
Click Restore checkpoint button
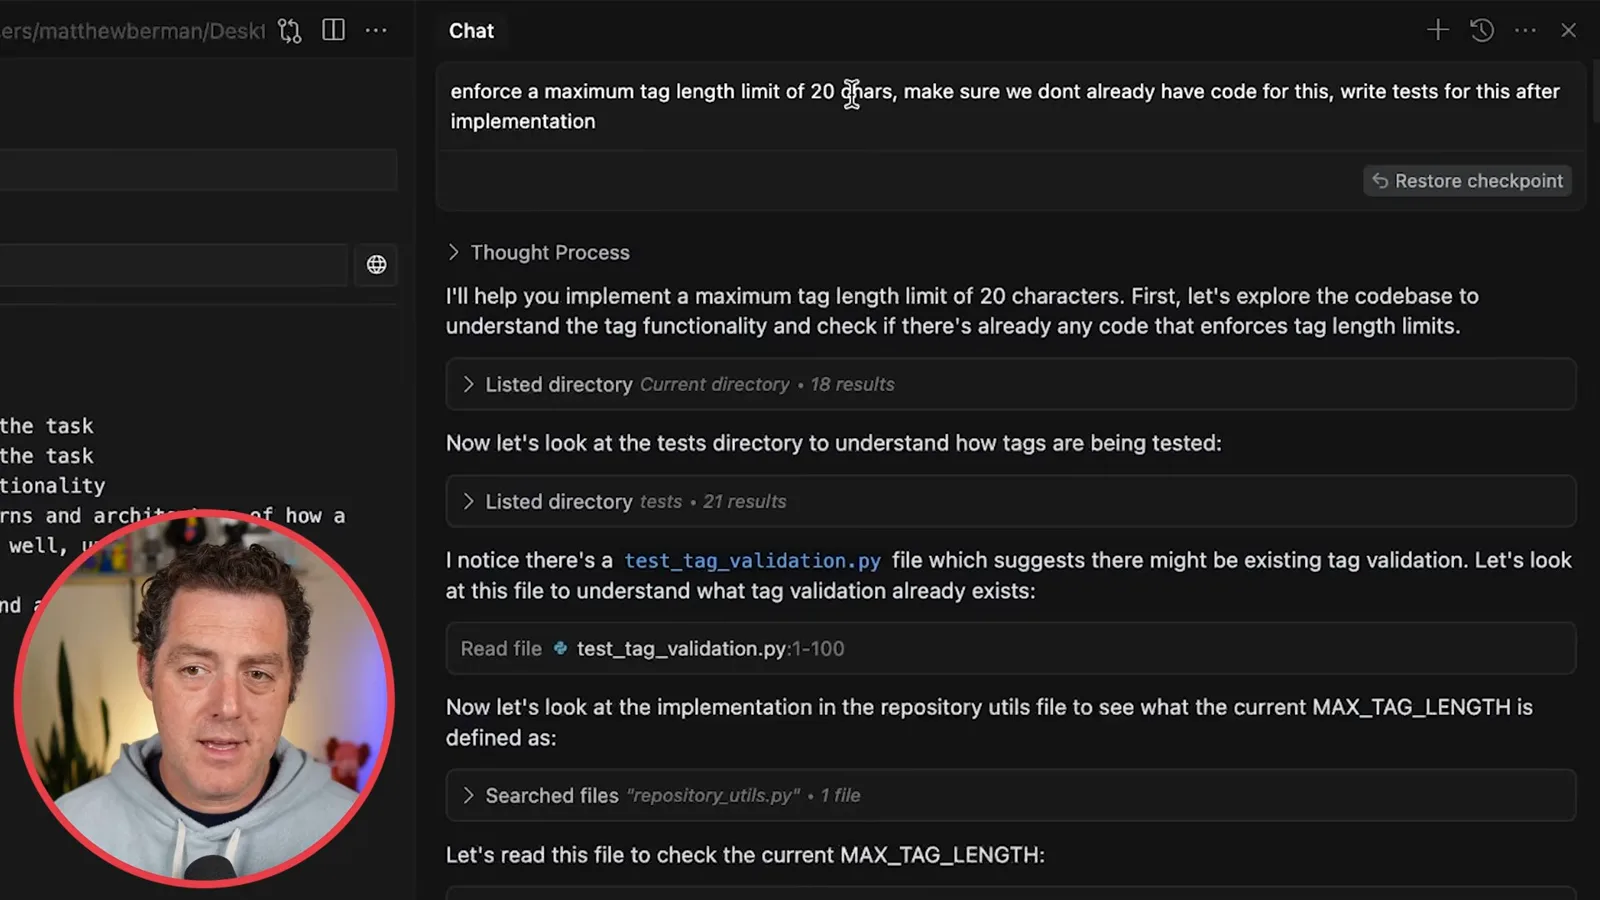click(x=1467, y=181)
